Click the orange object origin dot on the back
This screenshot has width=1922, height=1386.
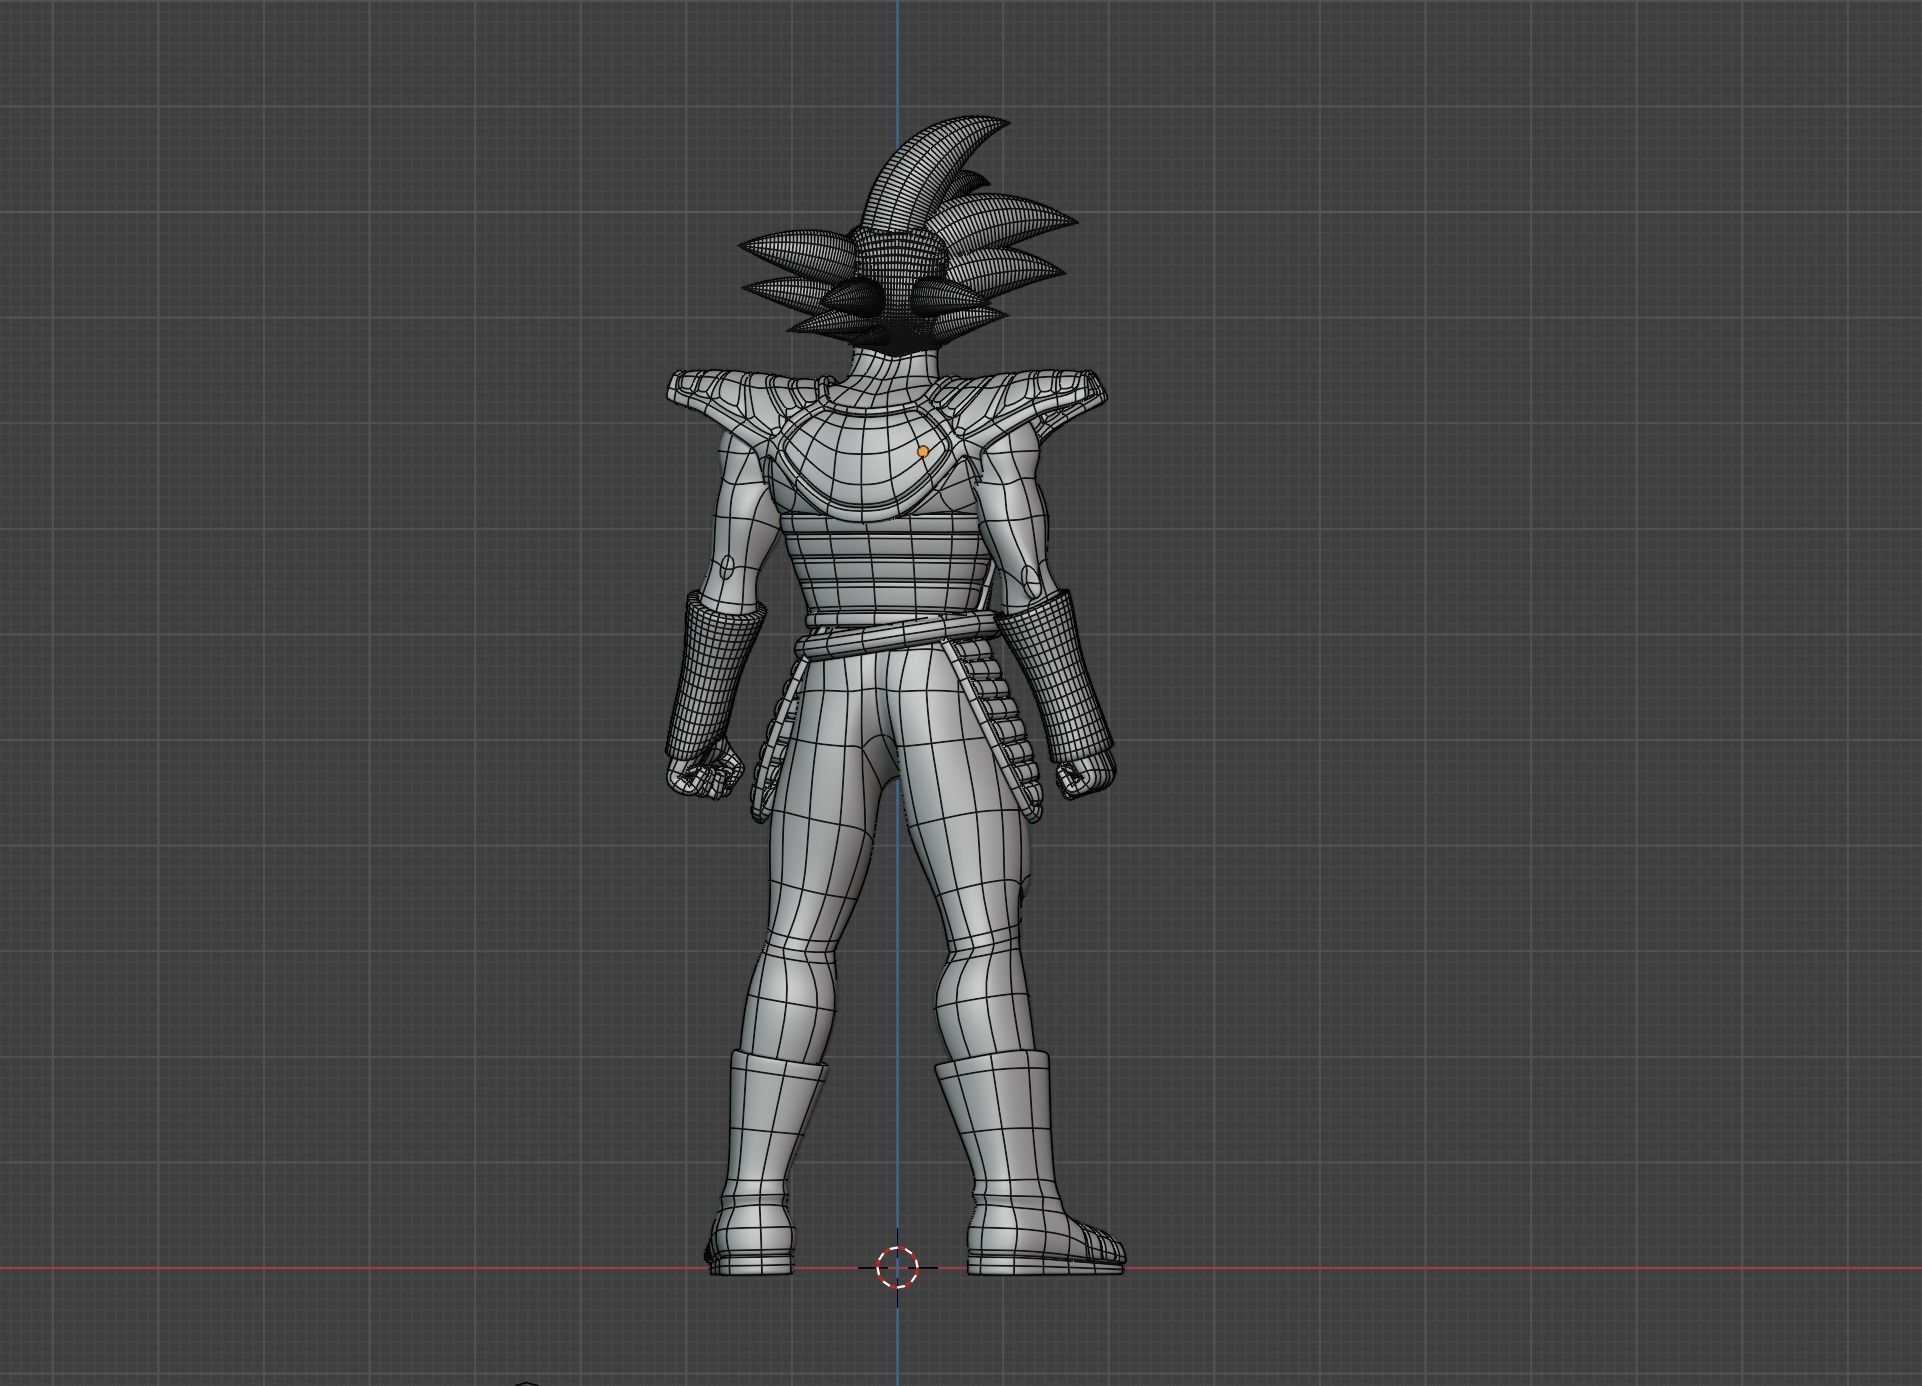pos(922,452)
